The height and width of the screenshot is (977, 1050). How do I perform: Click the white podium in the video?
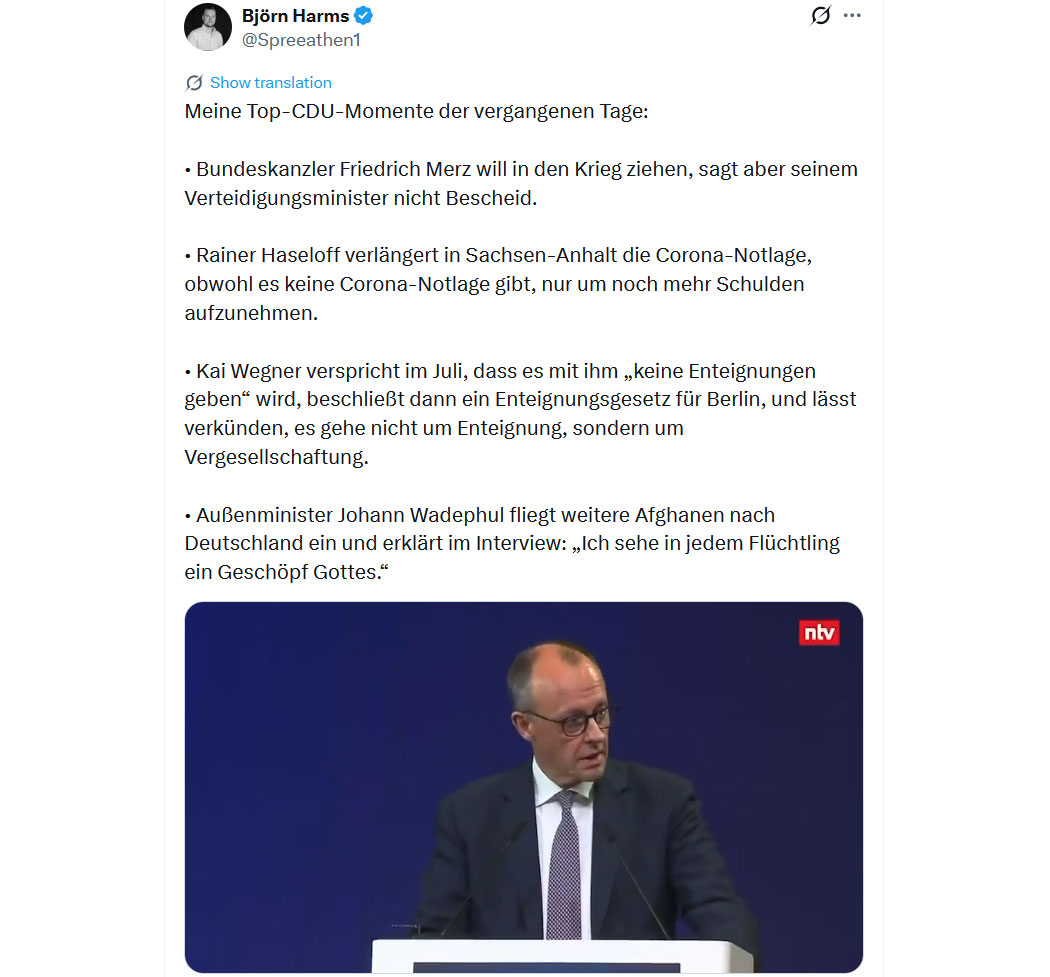tap(562, 956)
